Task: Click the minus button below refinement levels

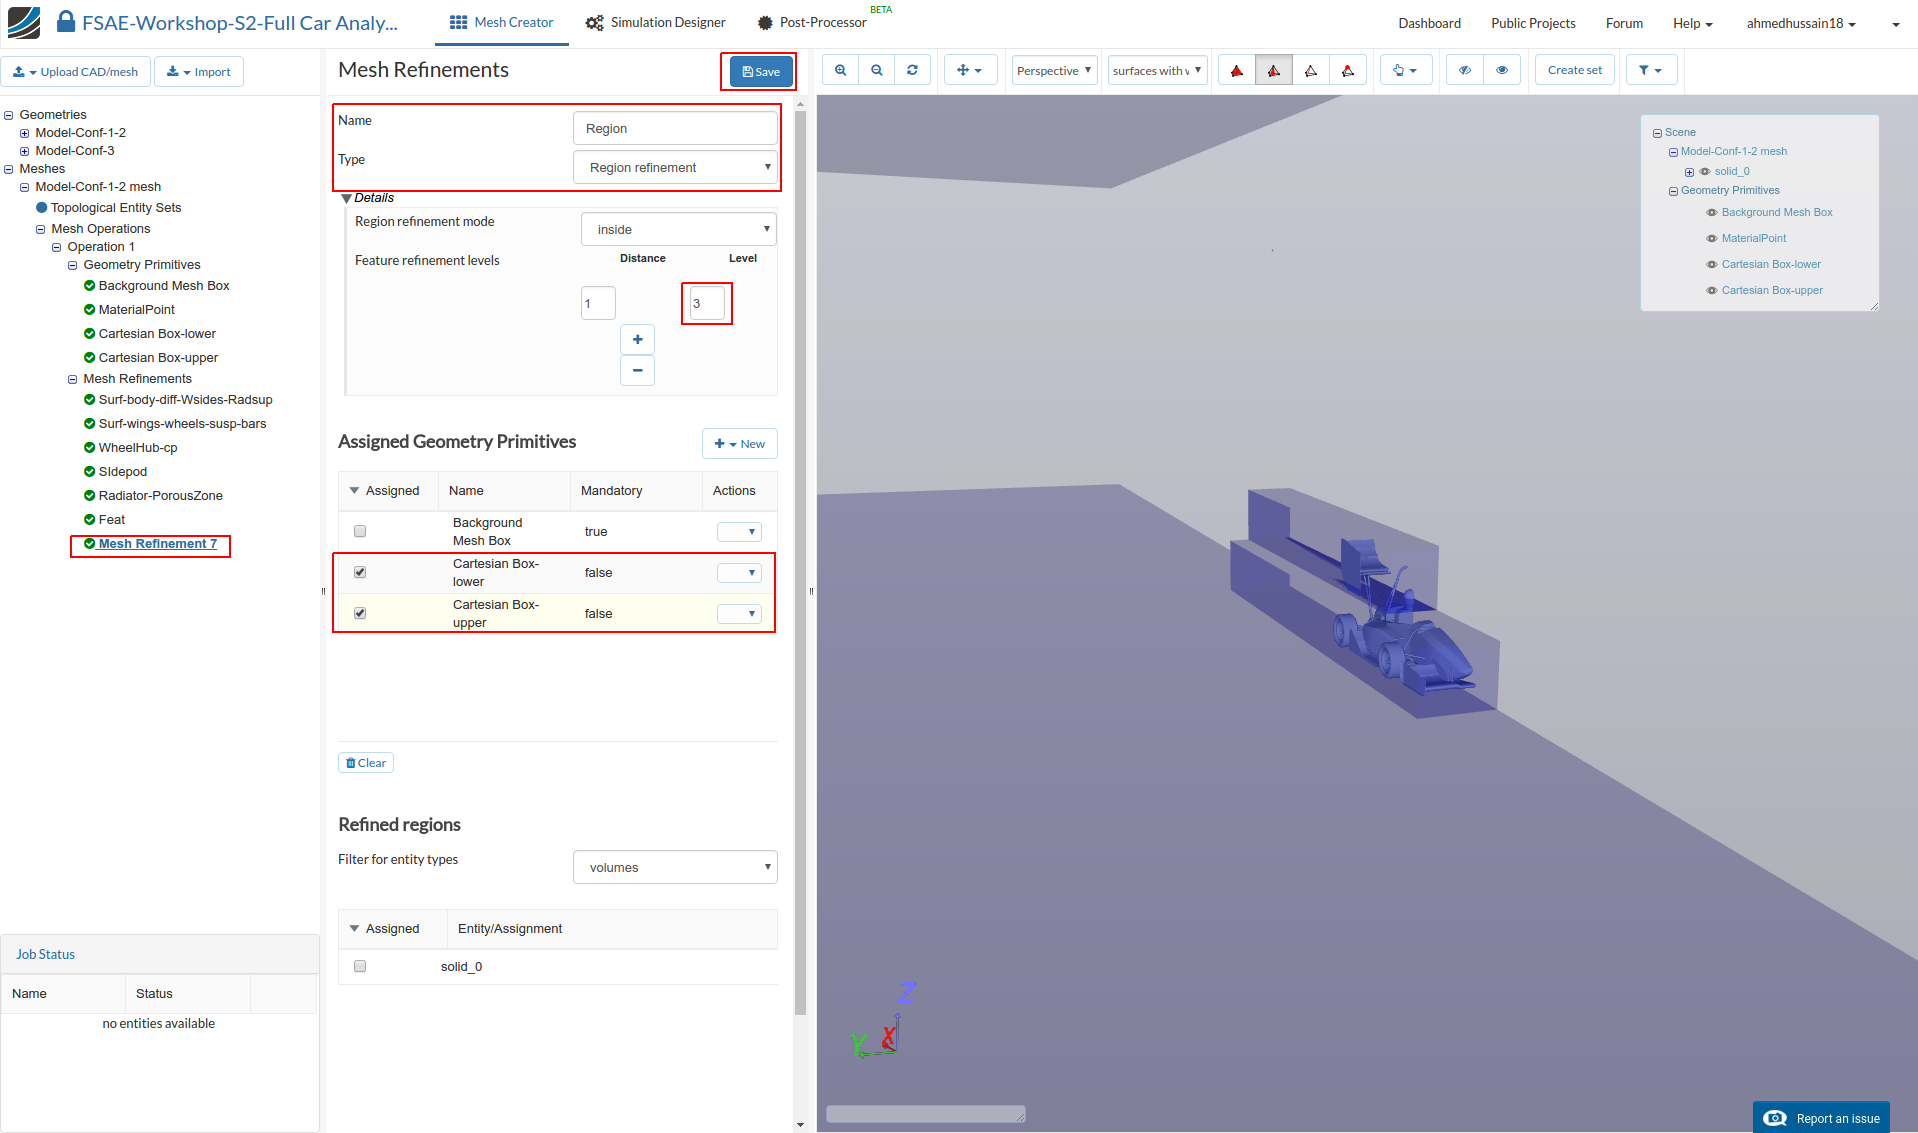Action: click(637, 371)
